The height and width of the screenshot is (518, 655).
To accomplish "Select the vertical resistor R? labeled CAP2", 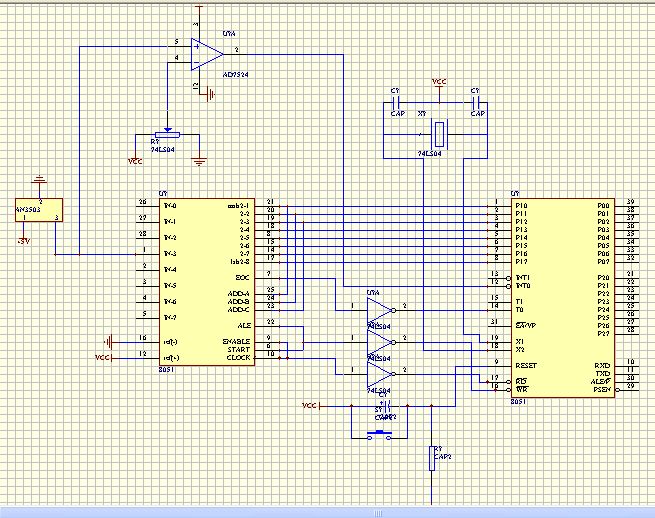I will click(x=432, y=459).
